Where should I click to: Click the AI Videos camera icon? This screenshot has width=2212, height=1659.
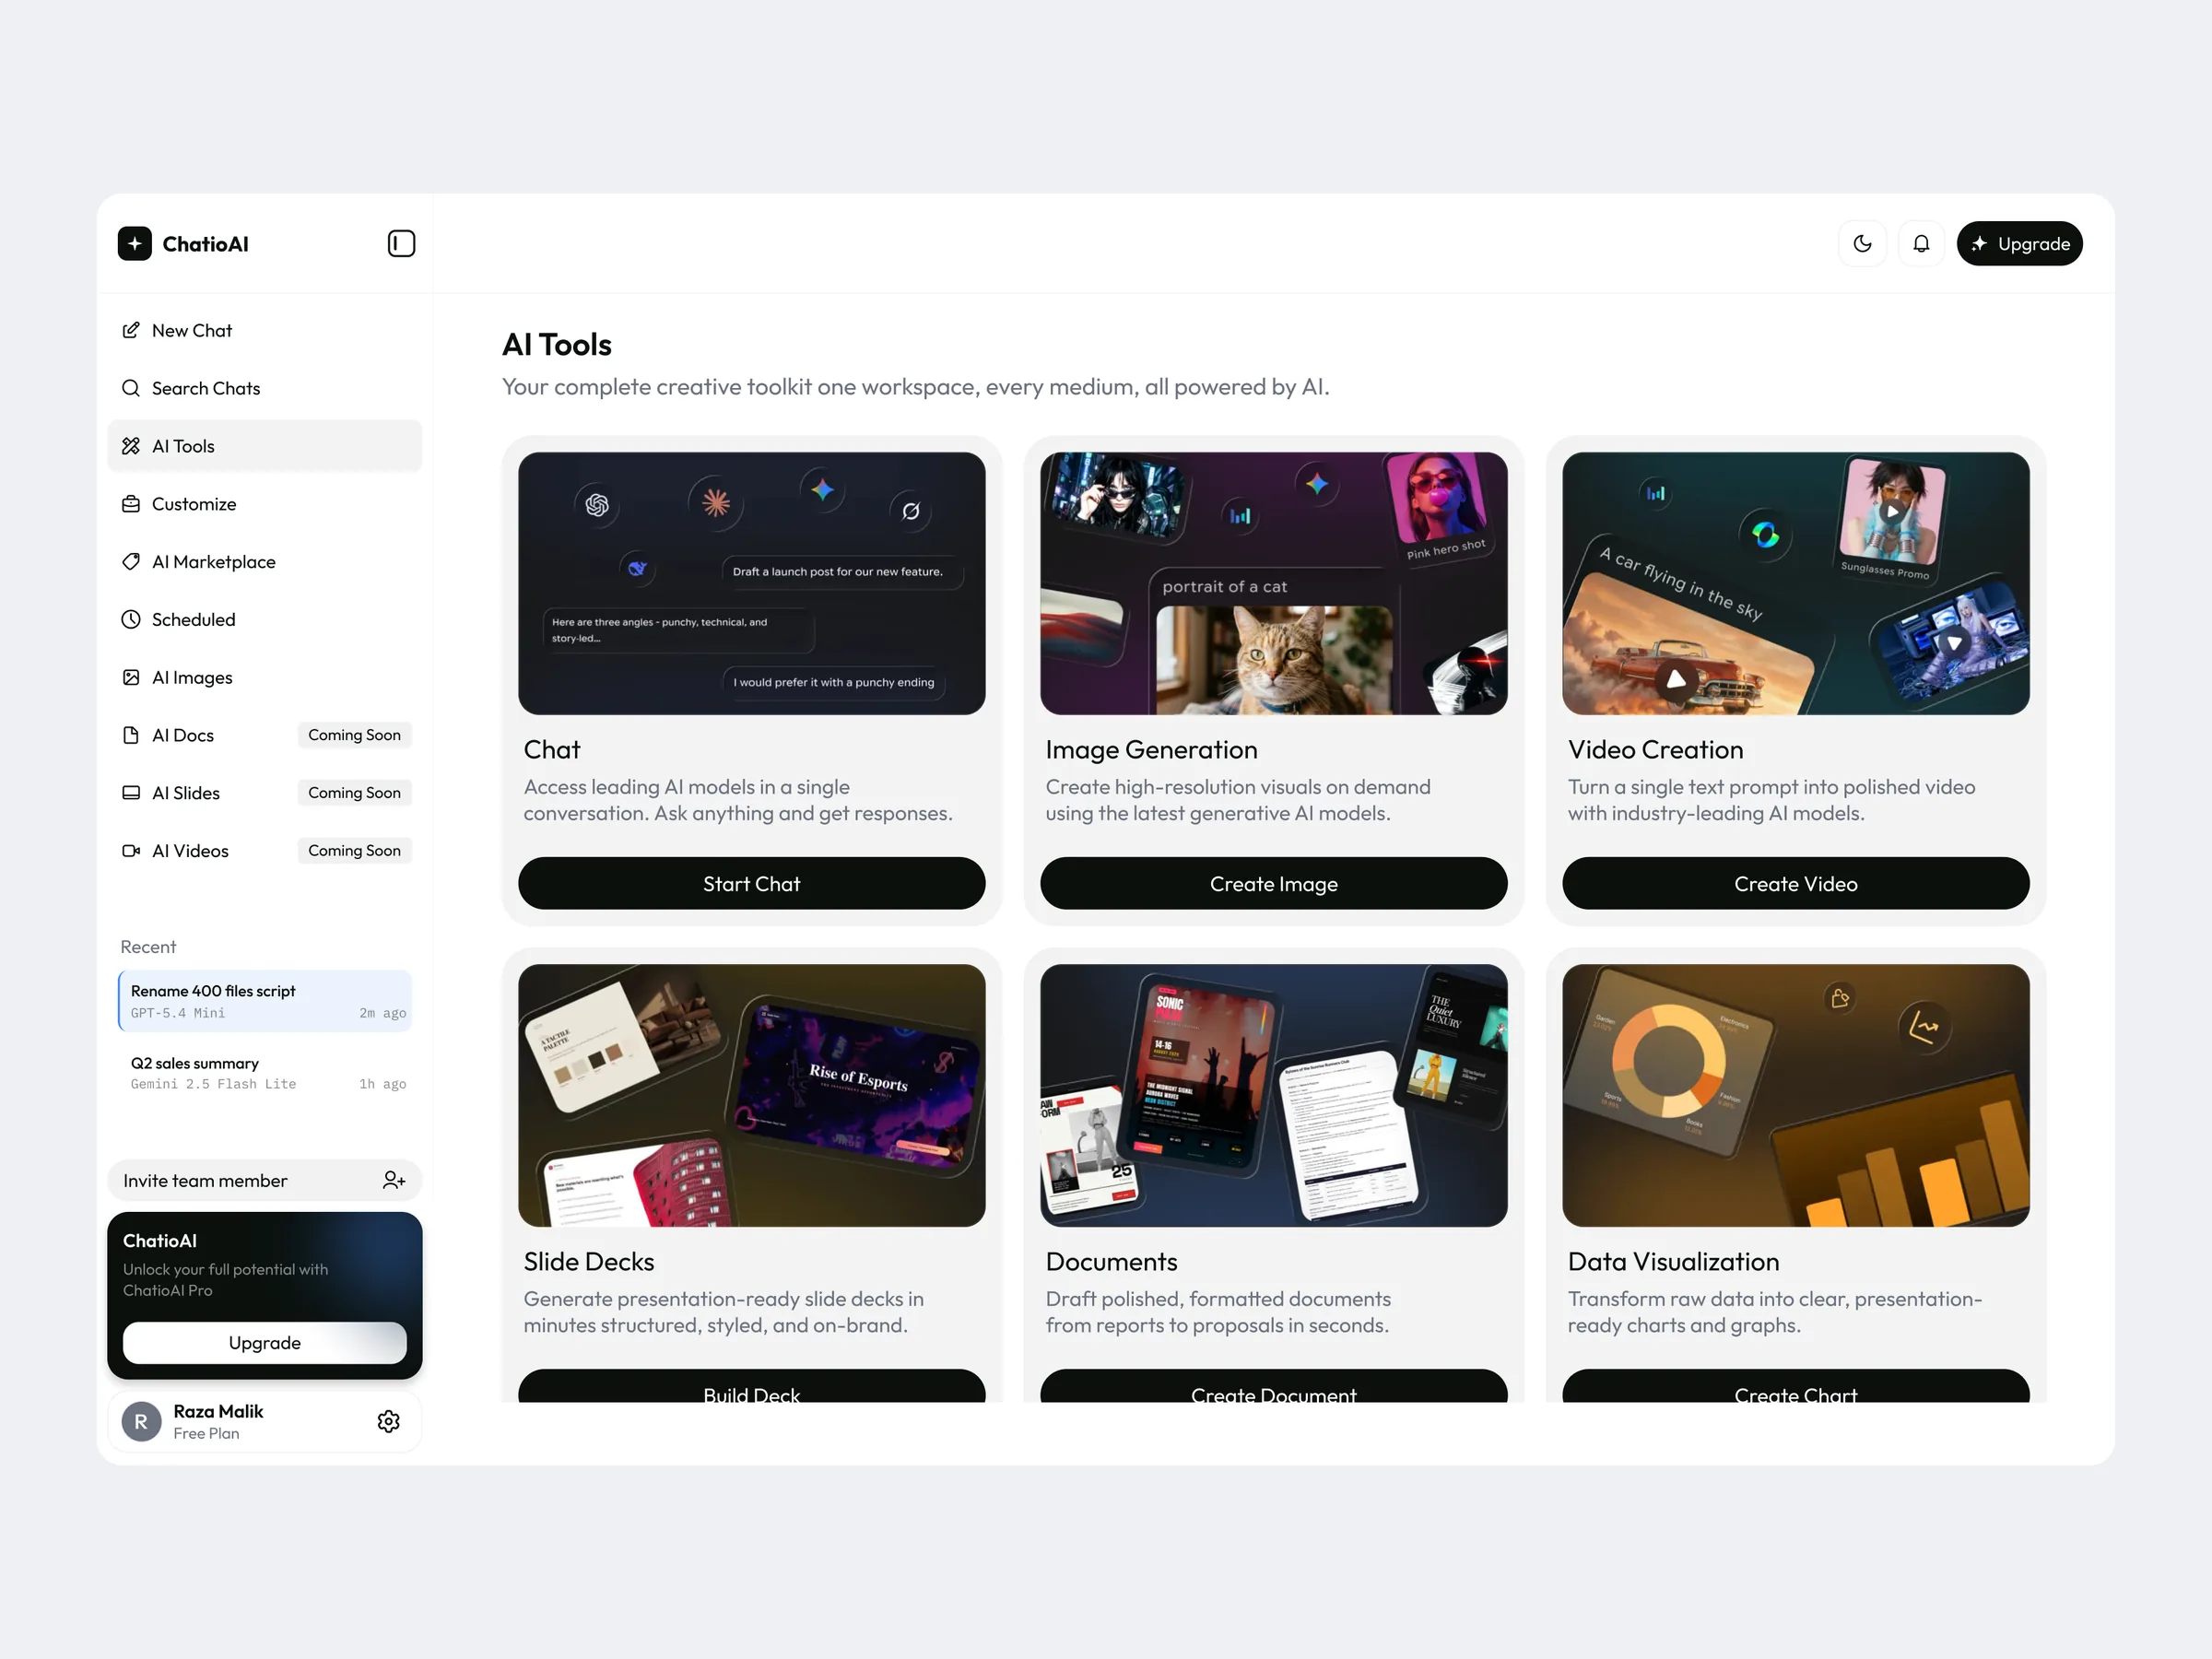(x=131, y=851)
